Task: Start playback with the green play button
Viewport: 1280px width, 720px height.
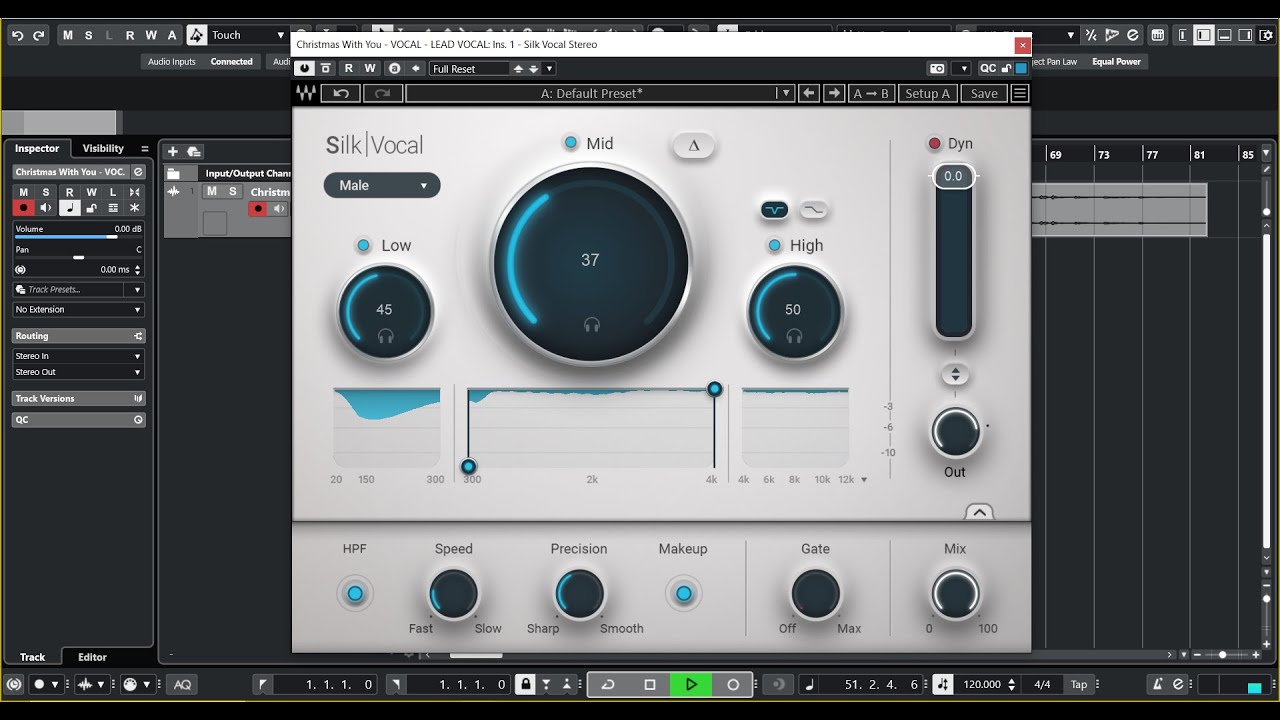Action: point(691,685)
